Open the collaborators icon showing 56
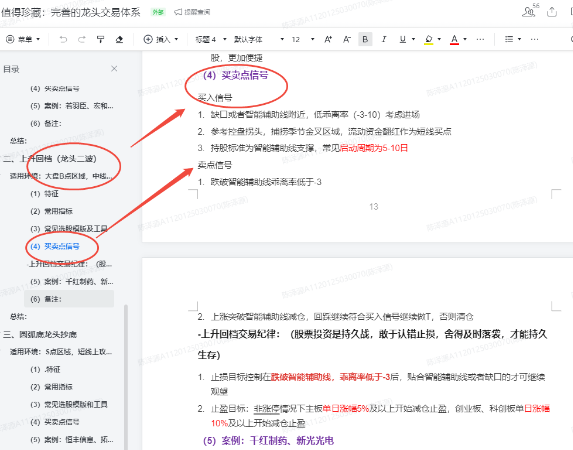 [x=530, y=11]
